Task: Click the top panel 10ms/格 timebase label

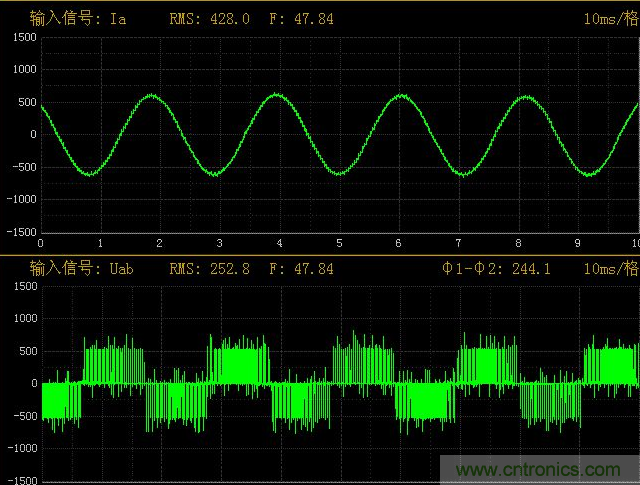Action: pos(611,19)
